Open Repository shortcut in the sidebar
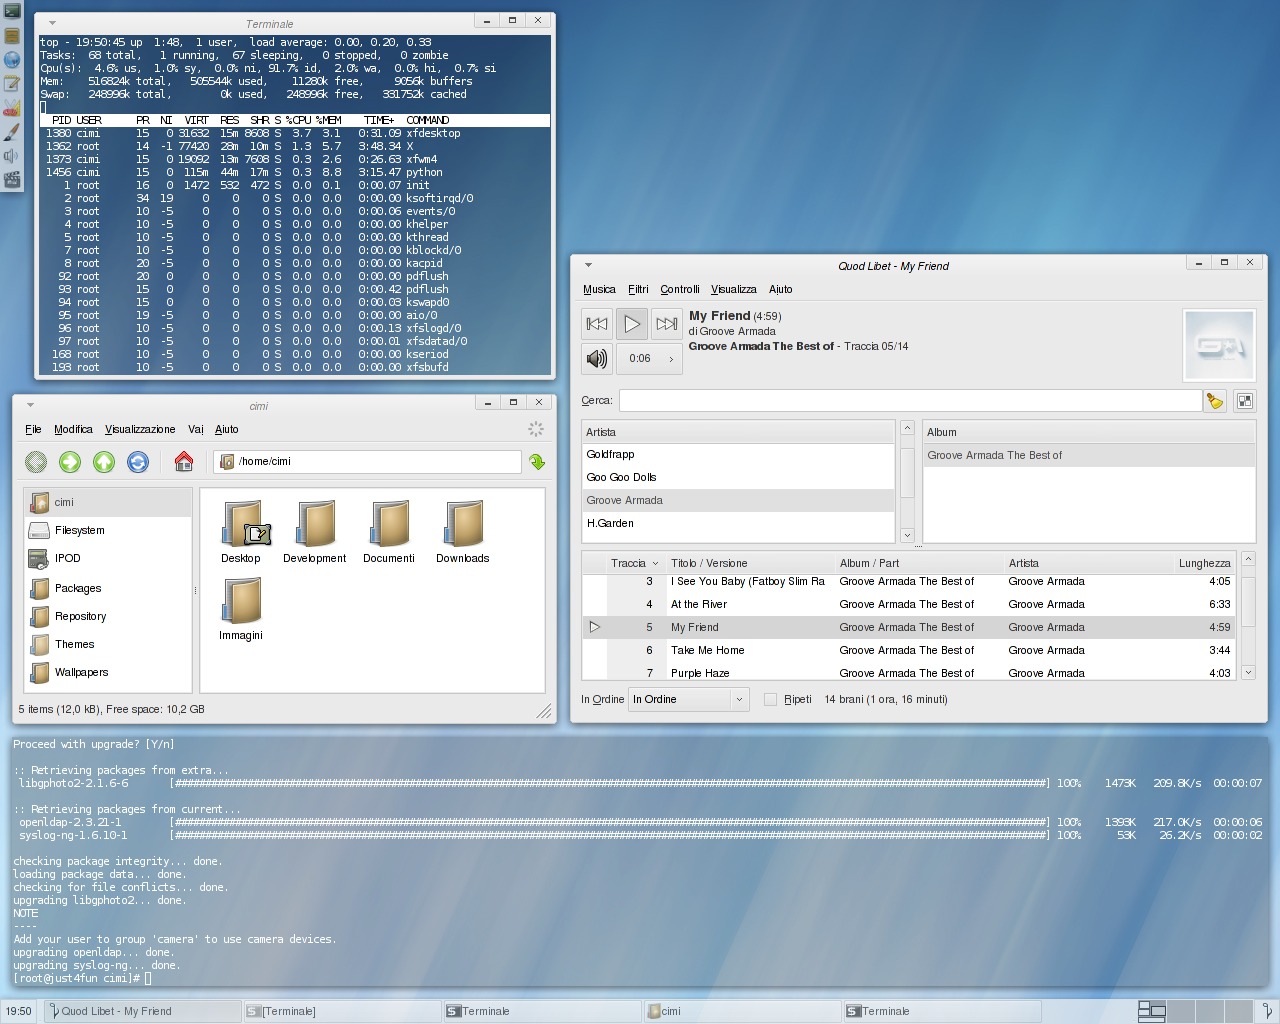 pyautogui.click(x=108, y=616)
